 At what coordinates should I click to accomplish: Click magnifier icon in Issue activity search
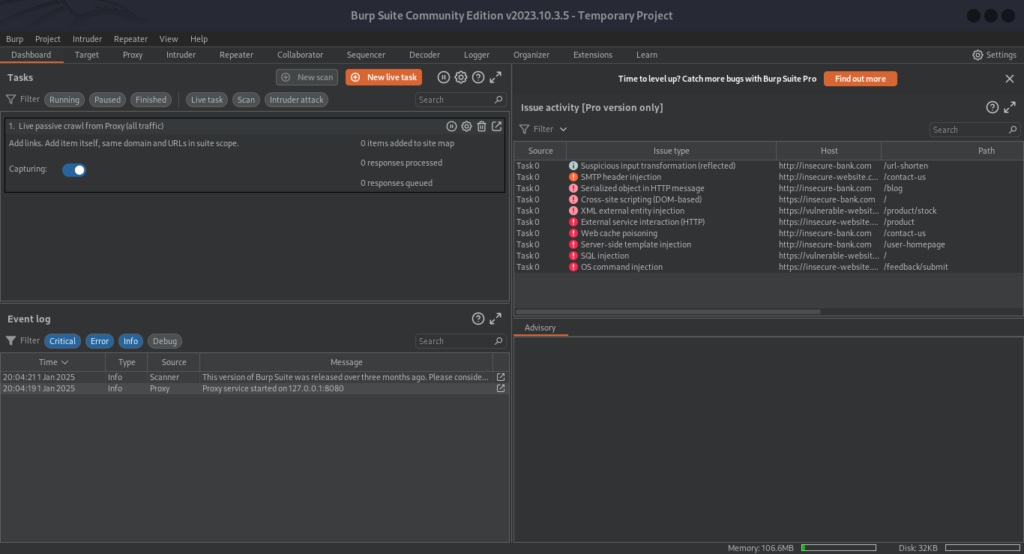click(x=1013, y=129)
